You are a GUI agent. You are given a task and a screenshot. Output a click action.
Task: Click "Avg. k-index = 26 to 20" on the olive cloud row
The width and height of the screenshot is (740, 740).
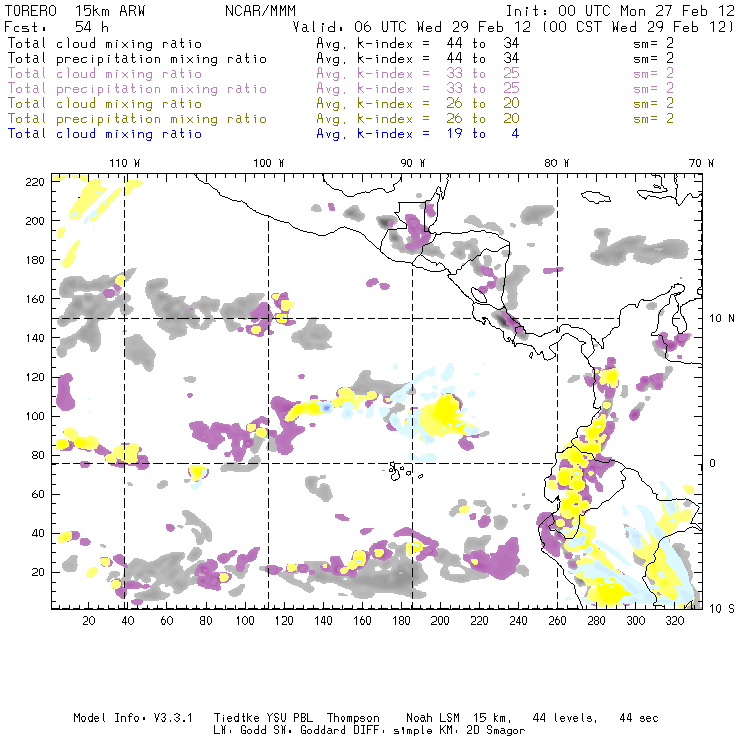point(418,103)
